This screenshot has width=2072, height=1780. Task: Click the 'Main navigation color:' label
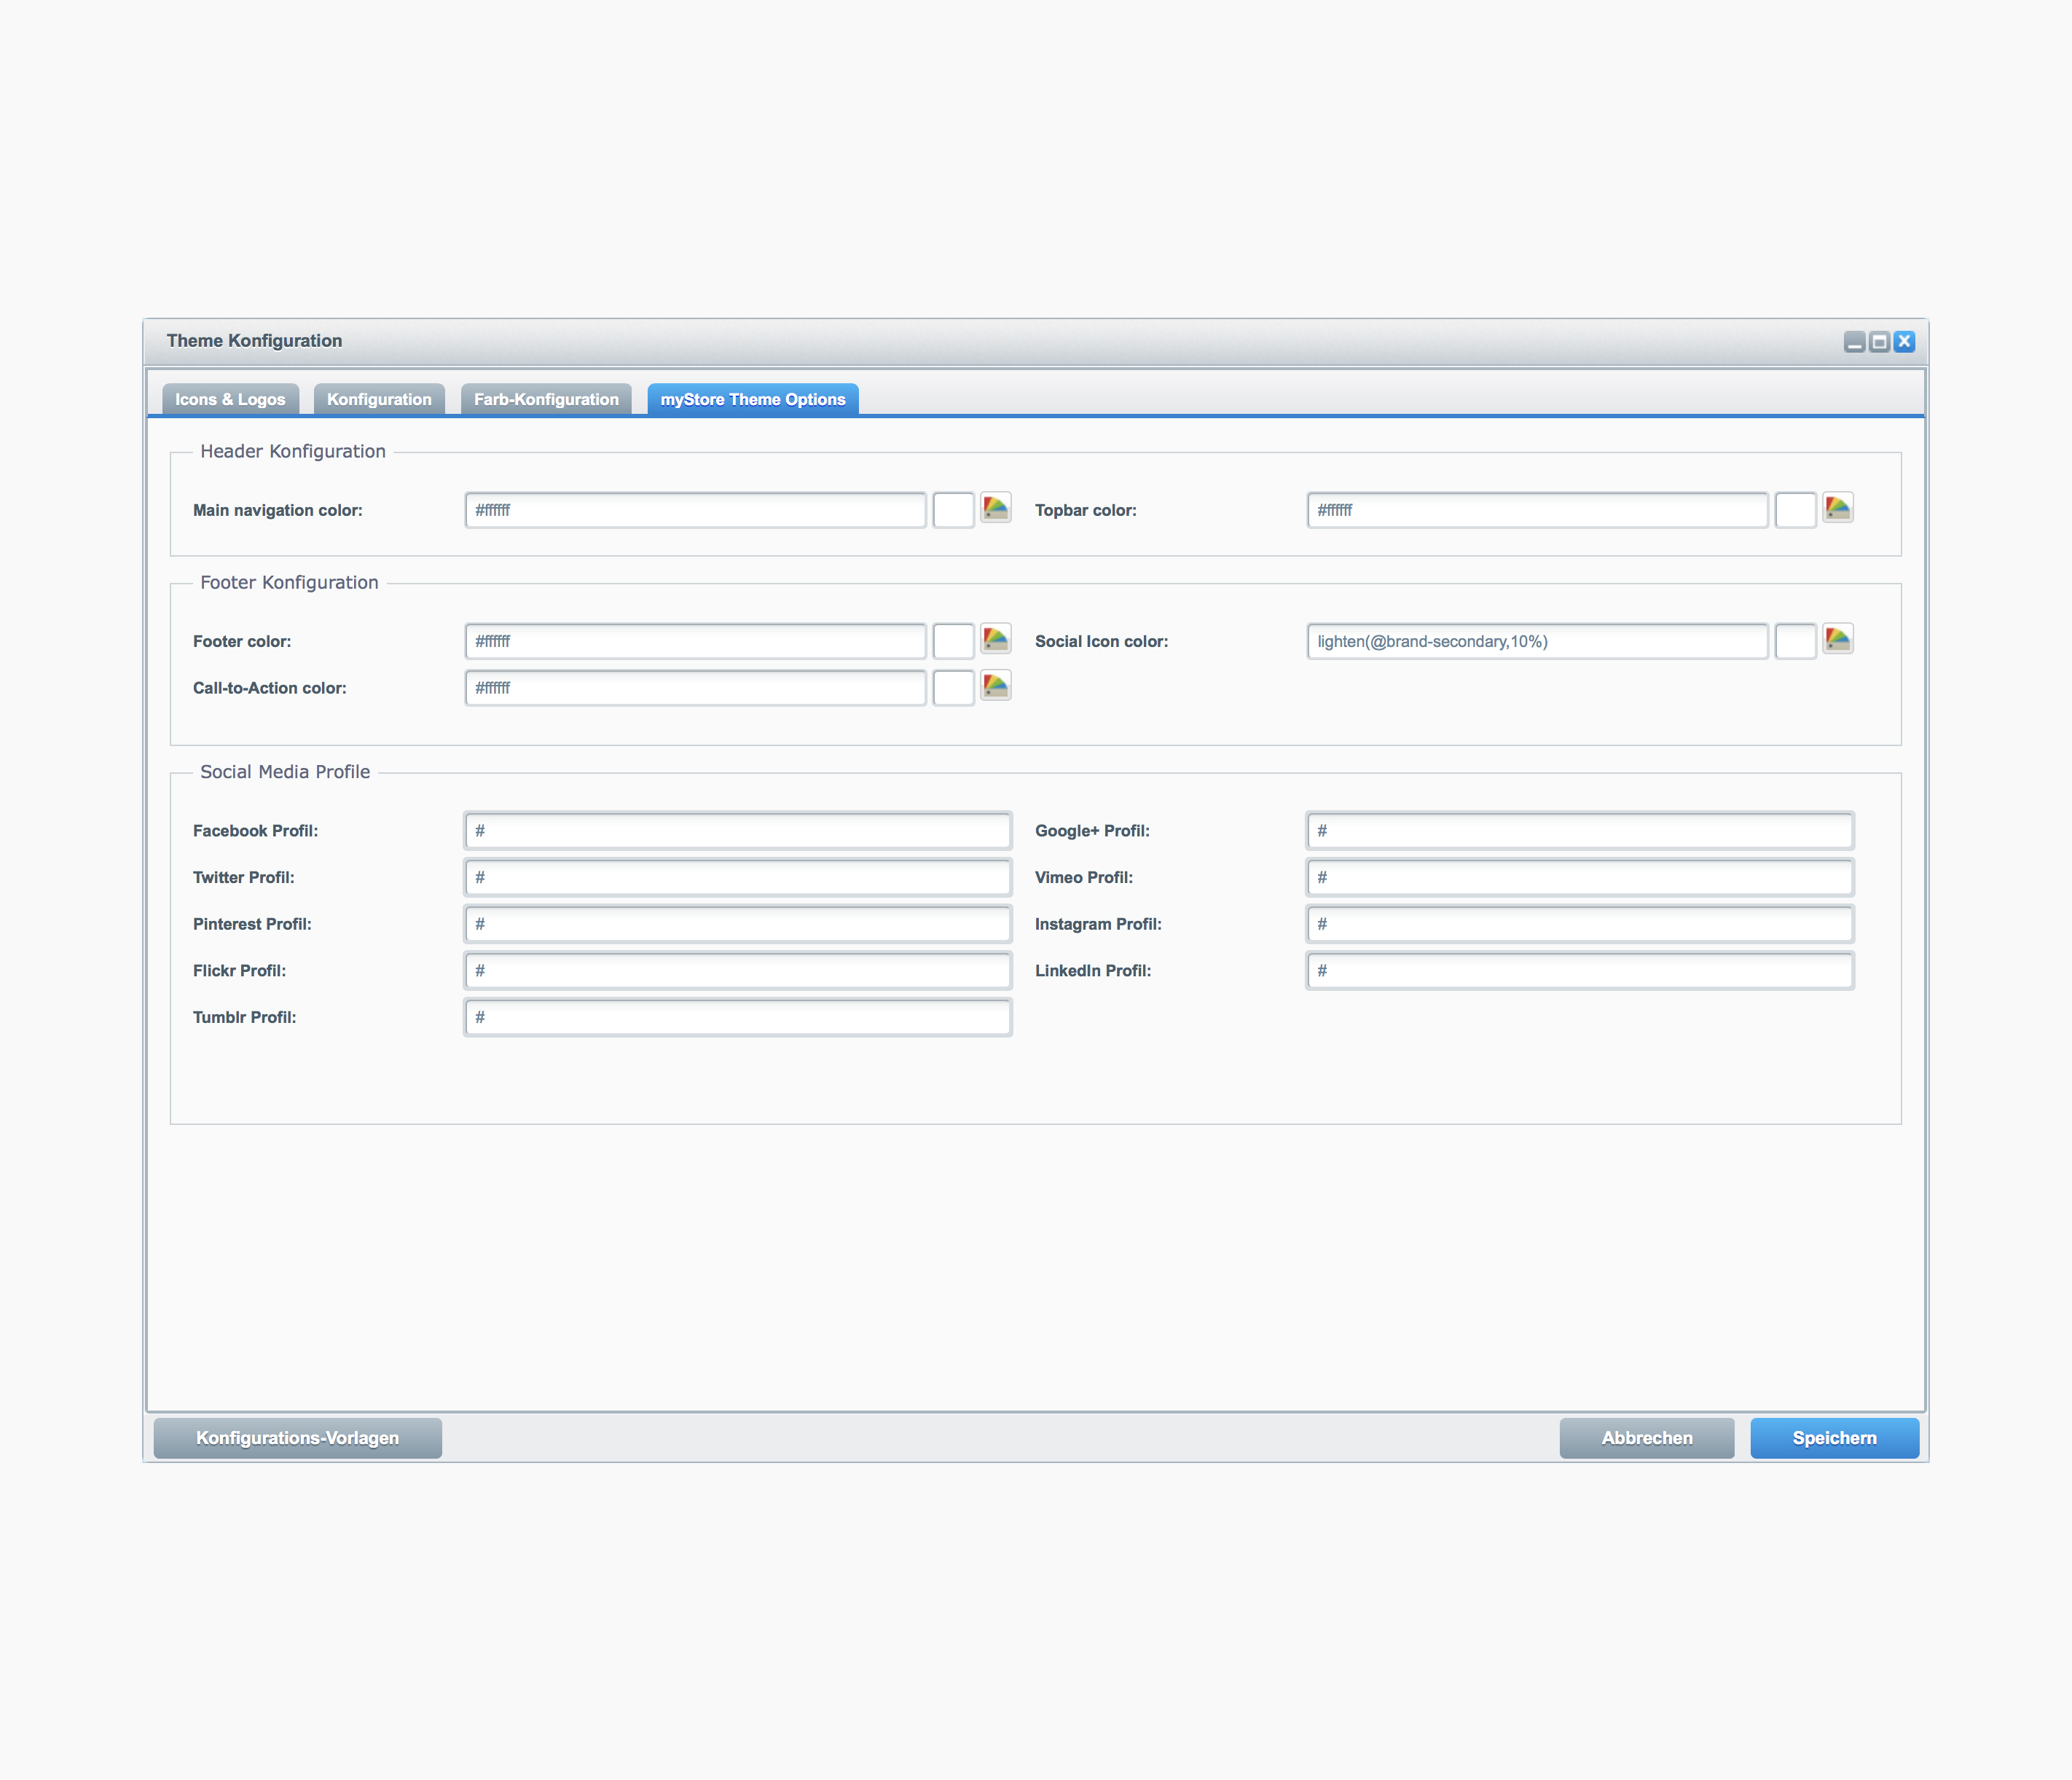click(x=278, y=510)
